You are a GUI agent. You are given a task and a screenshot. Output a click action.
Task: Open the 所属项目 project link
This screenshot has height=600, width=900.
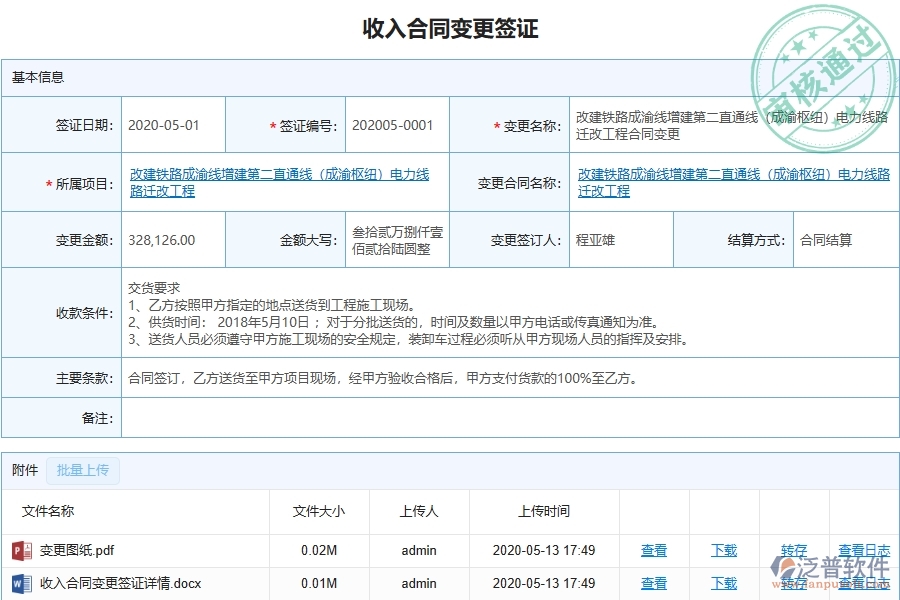tap(280, 181)
